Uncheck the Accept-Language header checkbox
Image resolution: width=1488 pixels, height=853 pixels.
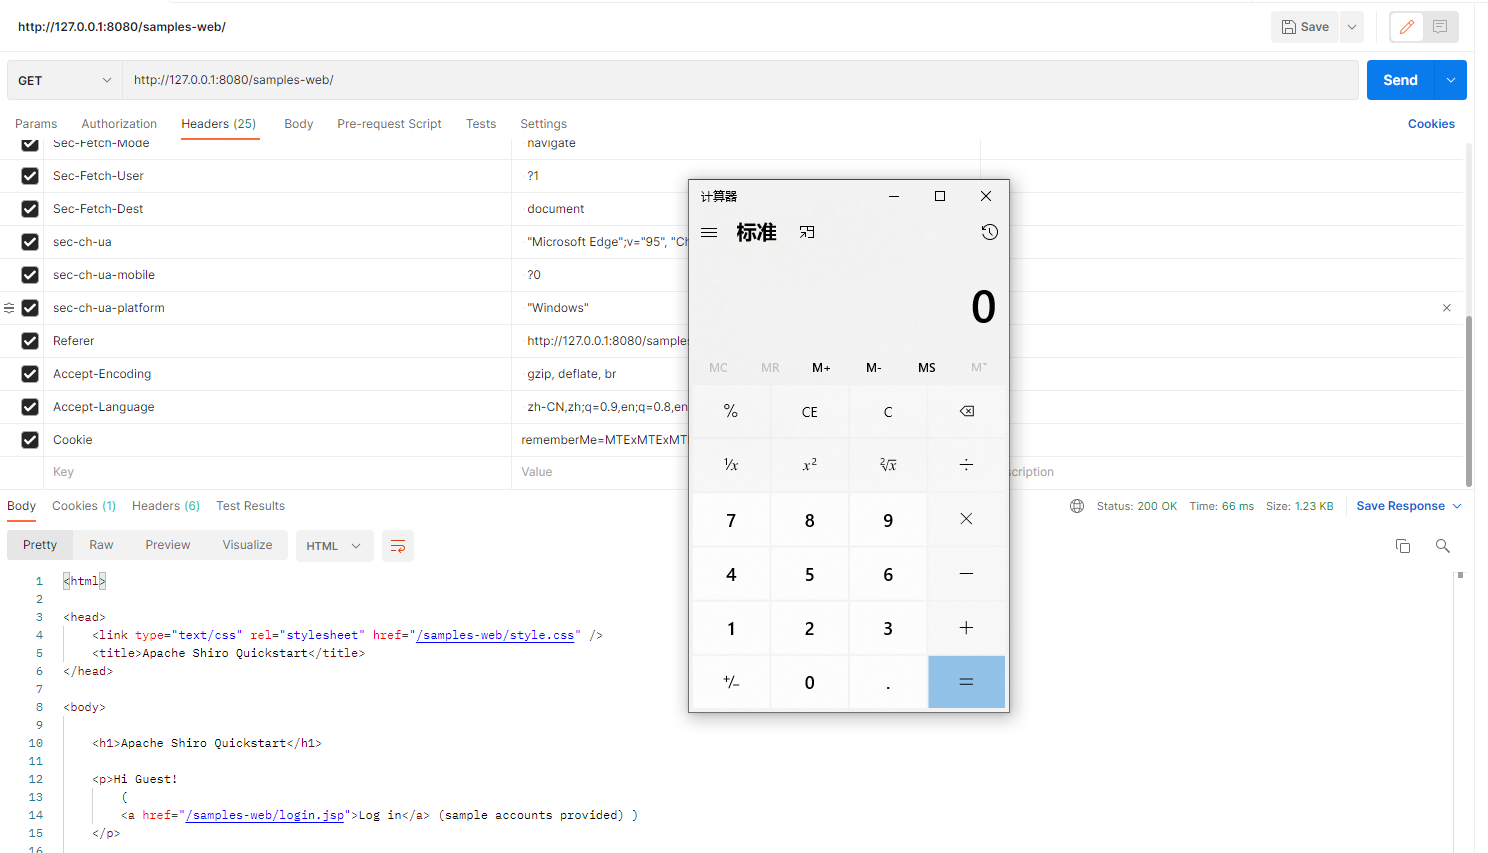click(x=30, y=407)
